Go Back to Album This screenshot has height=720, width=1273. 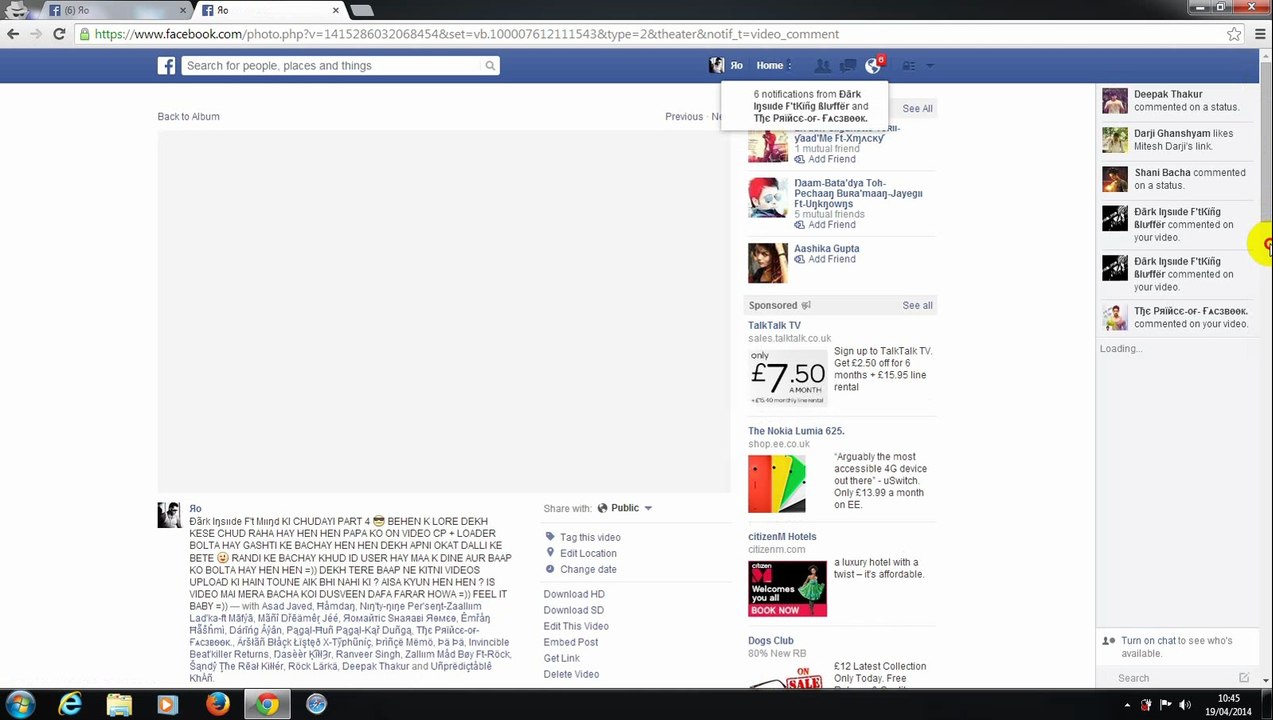coord(188,117)
